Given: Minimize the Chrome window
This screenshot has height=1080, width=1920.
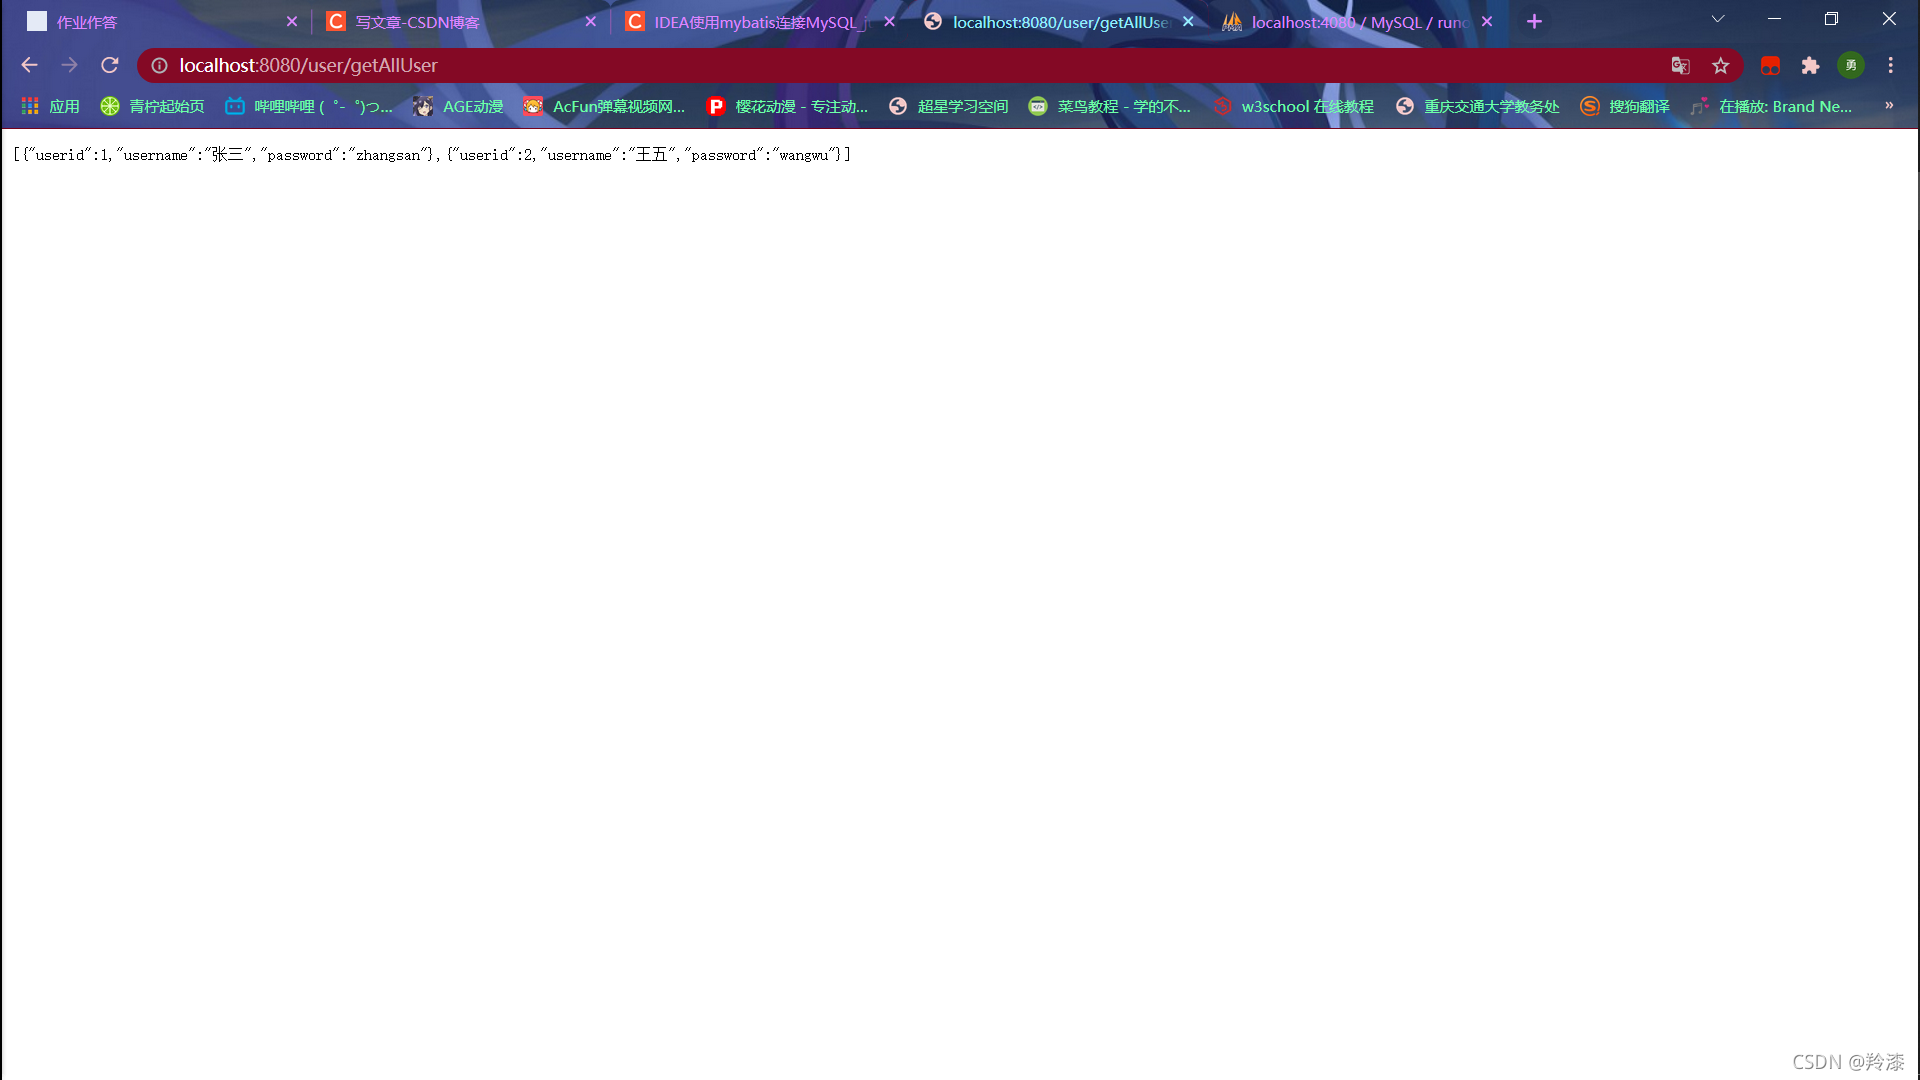Looking at the screenshot, I should click(x=1775, y=19).
